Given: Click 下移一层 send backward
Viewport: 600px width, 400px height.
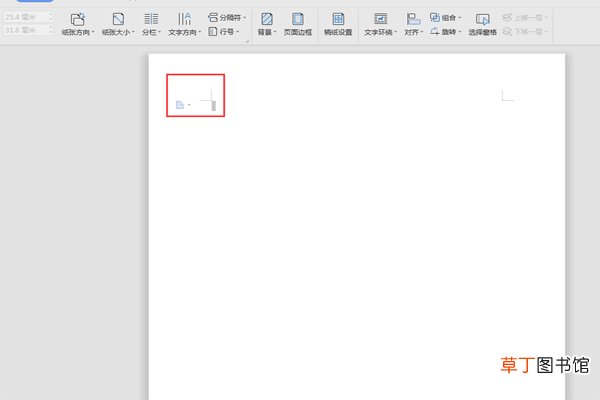Looking at the screenshot, I should click(525, 32).
